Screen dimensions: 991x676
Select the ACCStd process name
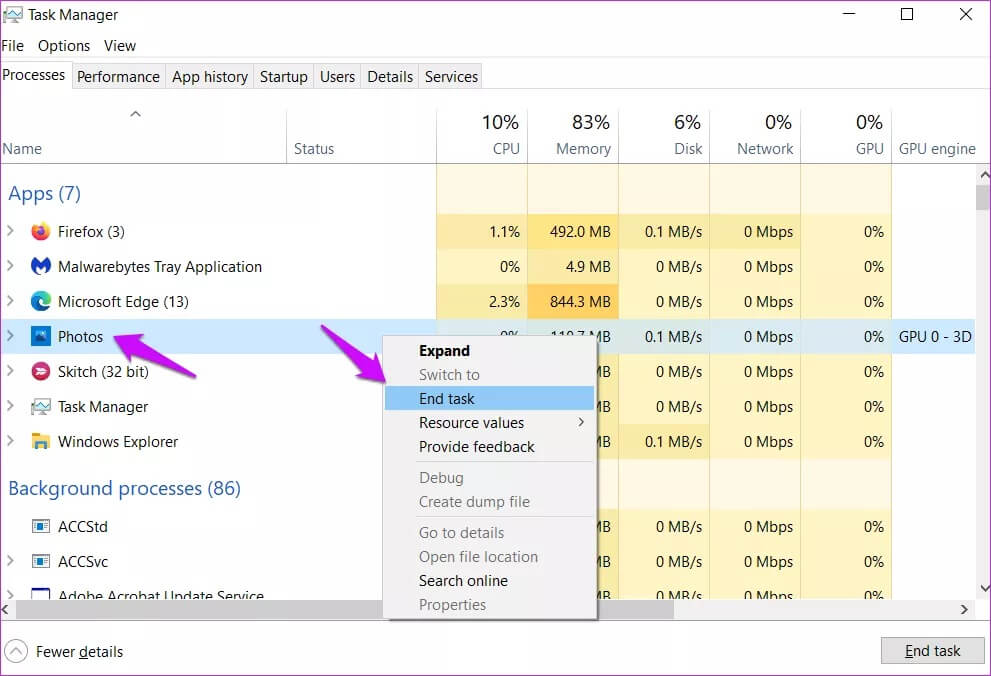(x=83, y=526)
